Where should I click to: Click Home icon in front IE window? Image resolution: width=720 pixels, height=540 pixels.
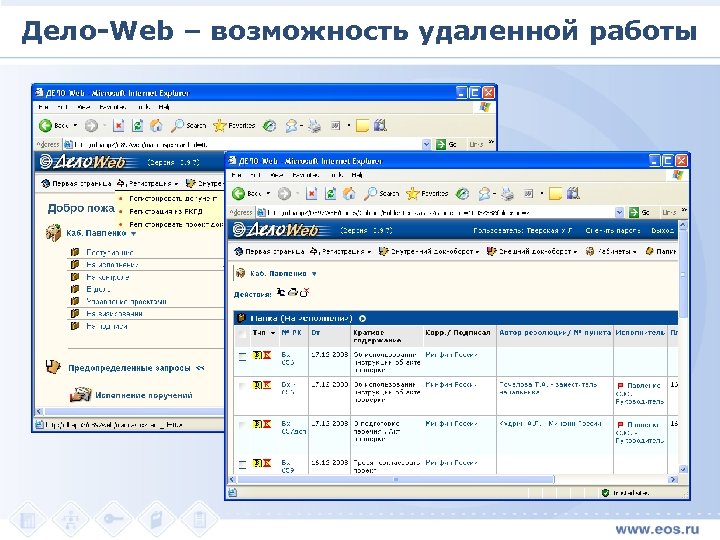pyautogui.click(x=349, y=193)
